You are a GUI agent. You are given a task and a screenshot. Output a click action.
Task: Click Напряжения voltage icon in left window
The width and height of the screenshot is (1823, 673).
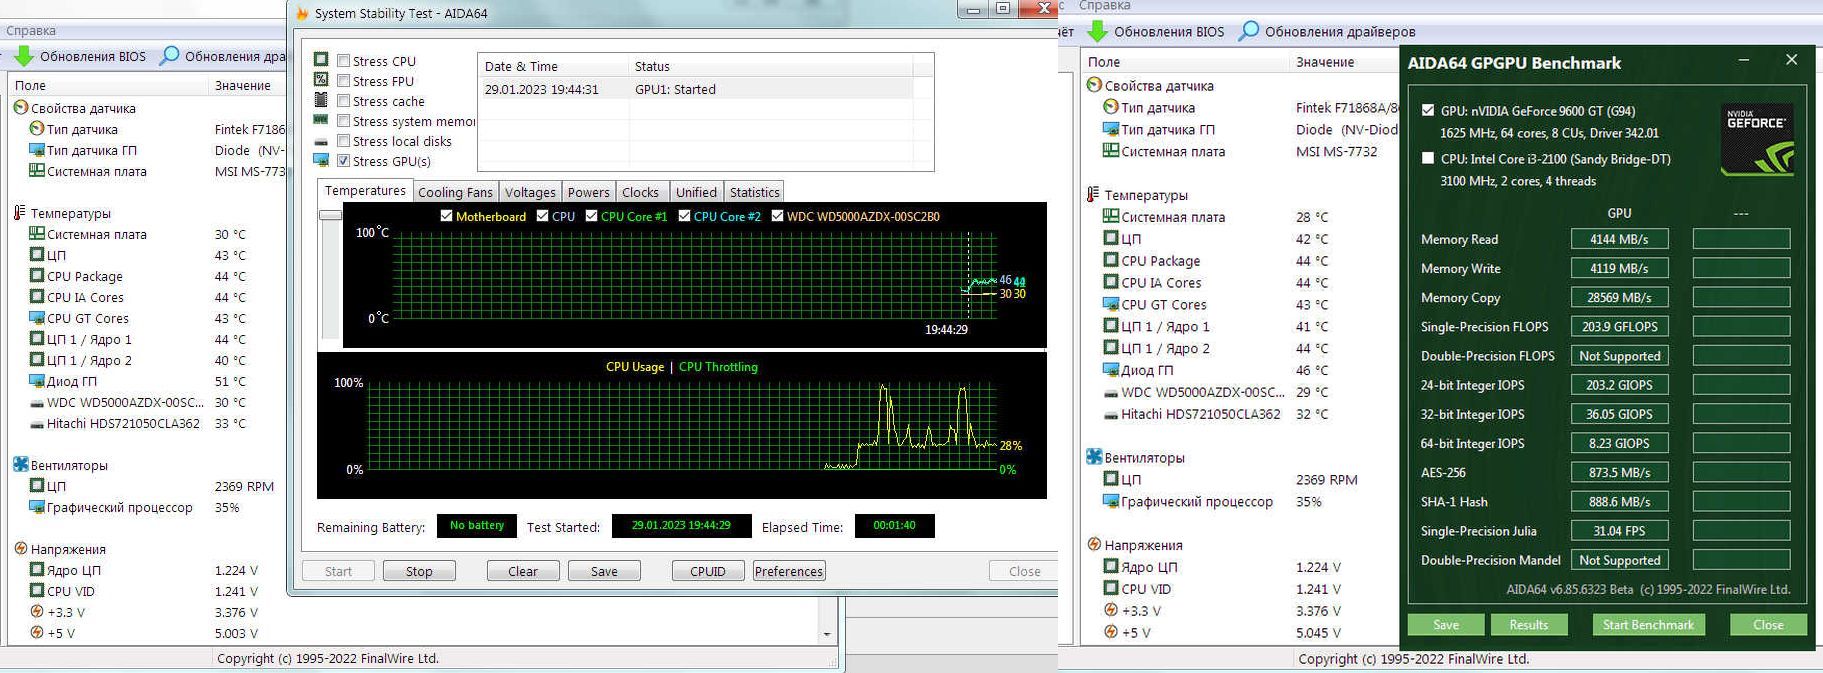click(20, 549)
